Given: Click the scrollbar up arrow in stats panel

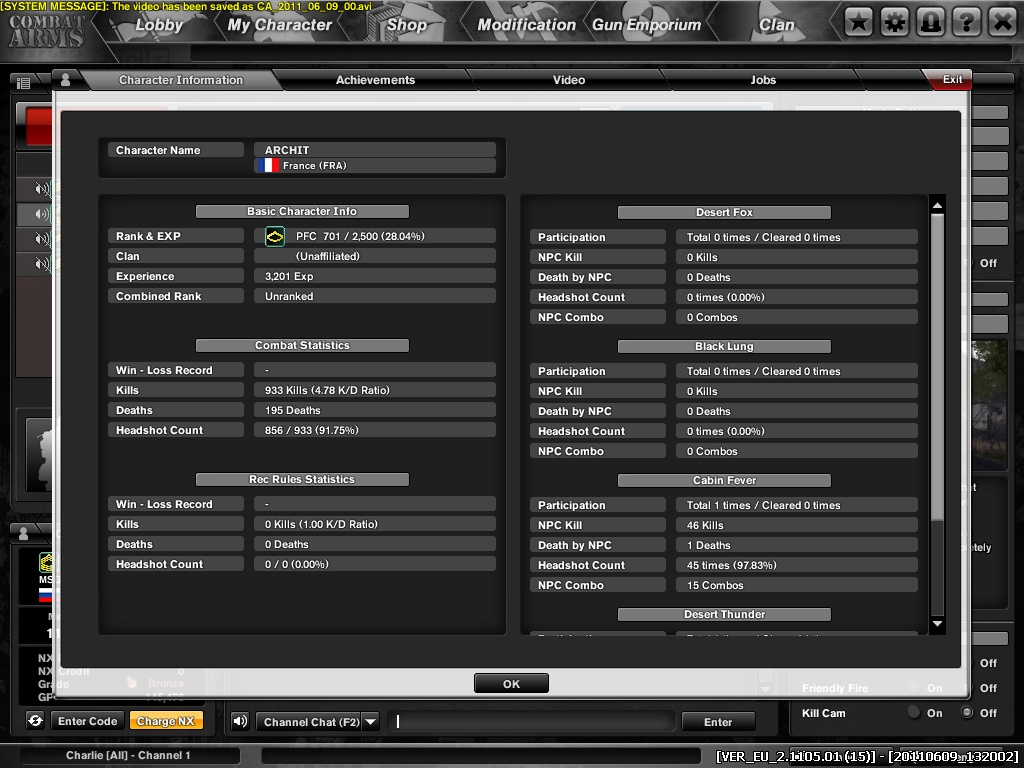Looking at the screenshot, I should [937, 205].
